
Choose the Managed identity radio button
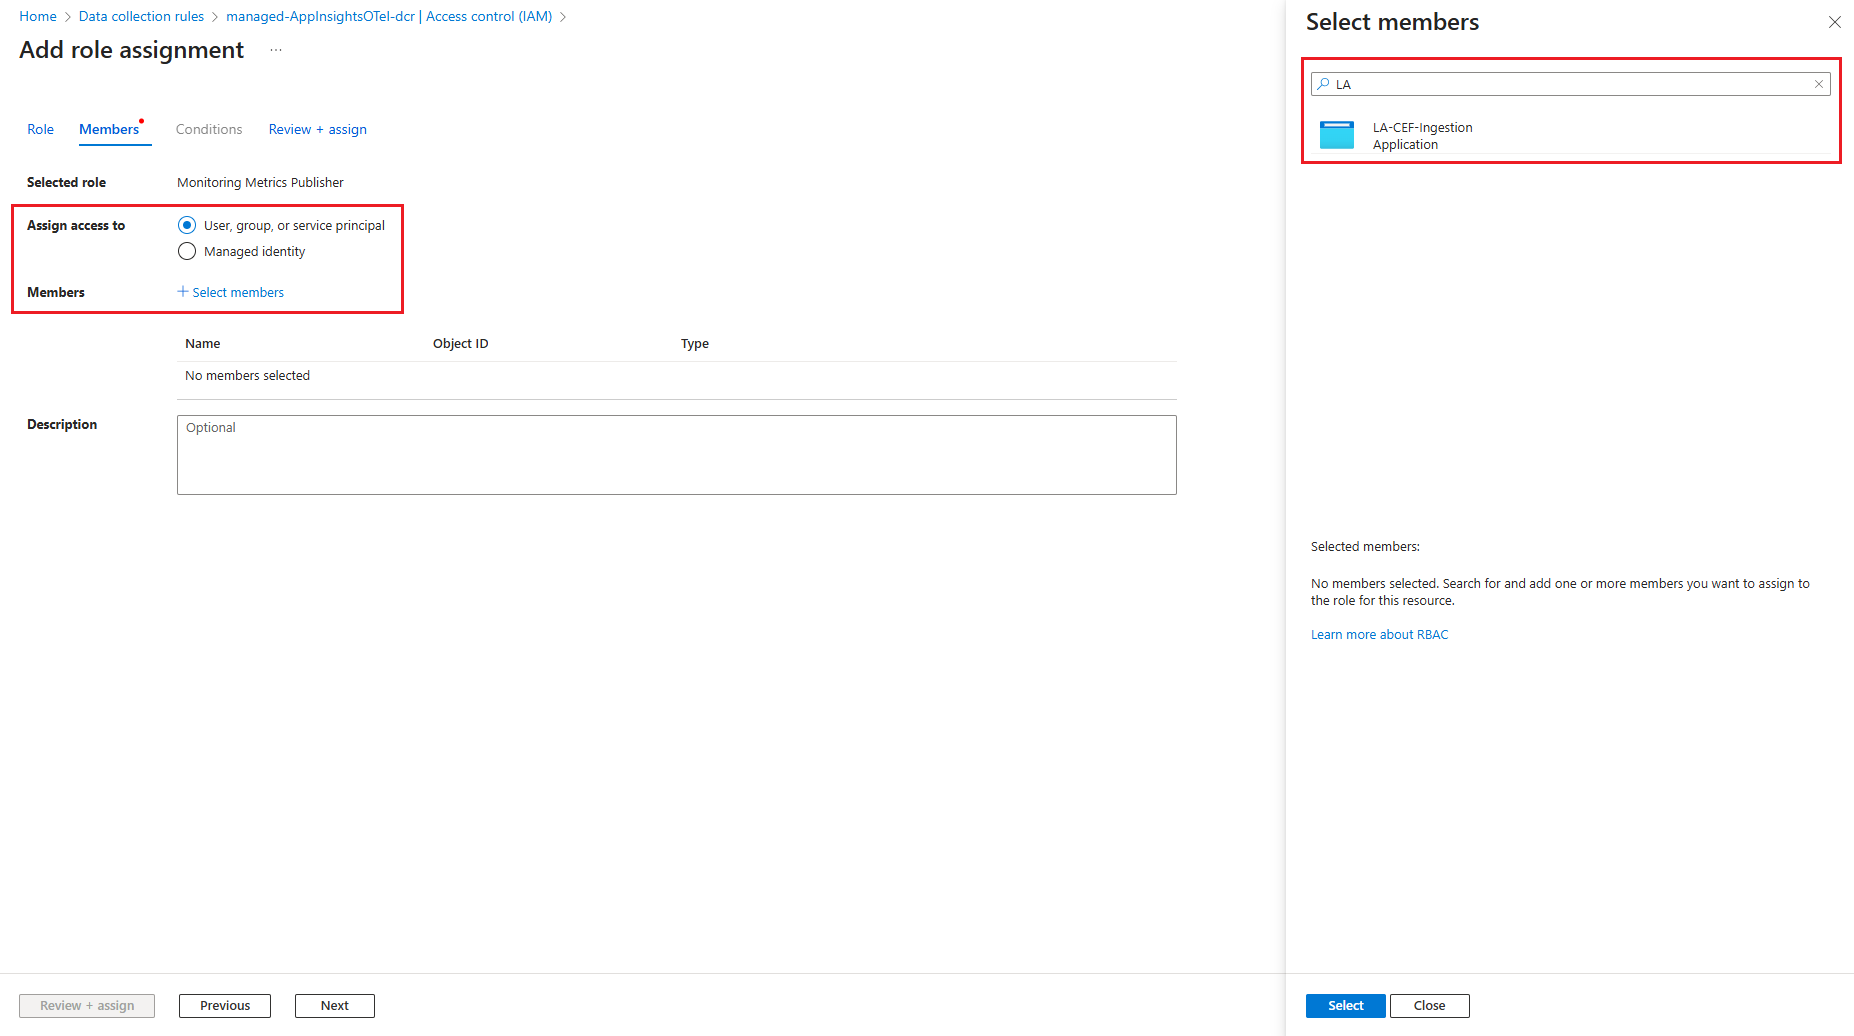(x=187, y=251)
